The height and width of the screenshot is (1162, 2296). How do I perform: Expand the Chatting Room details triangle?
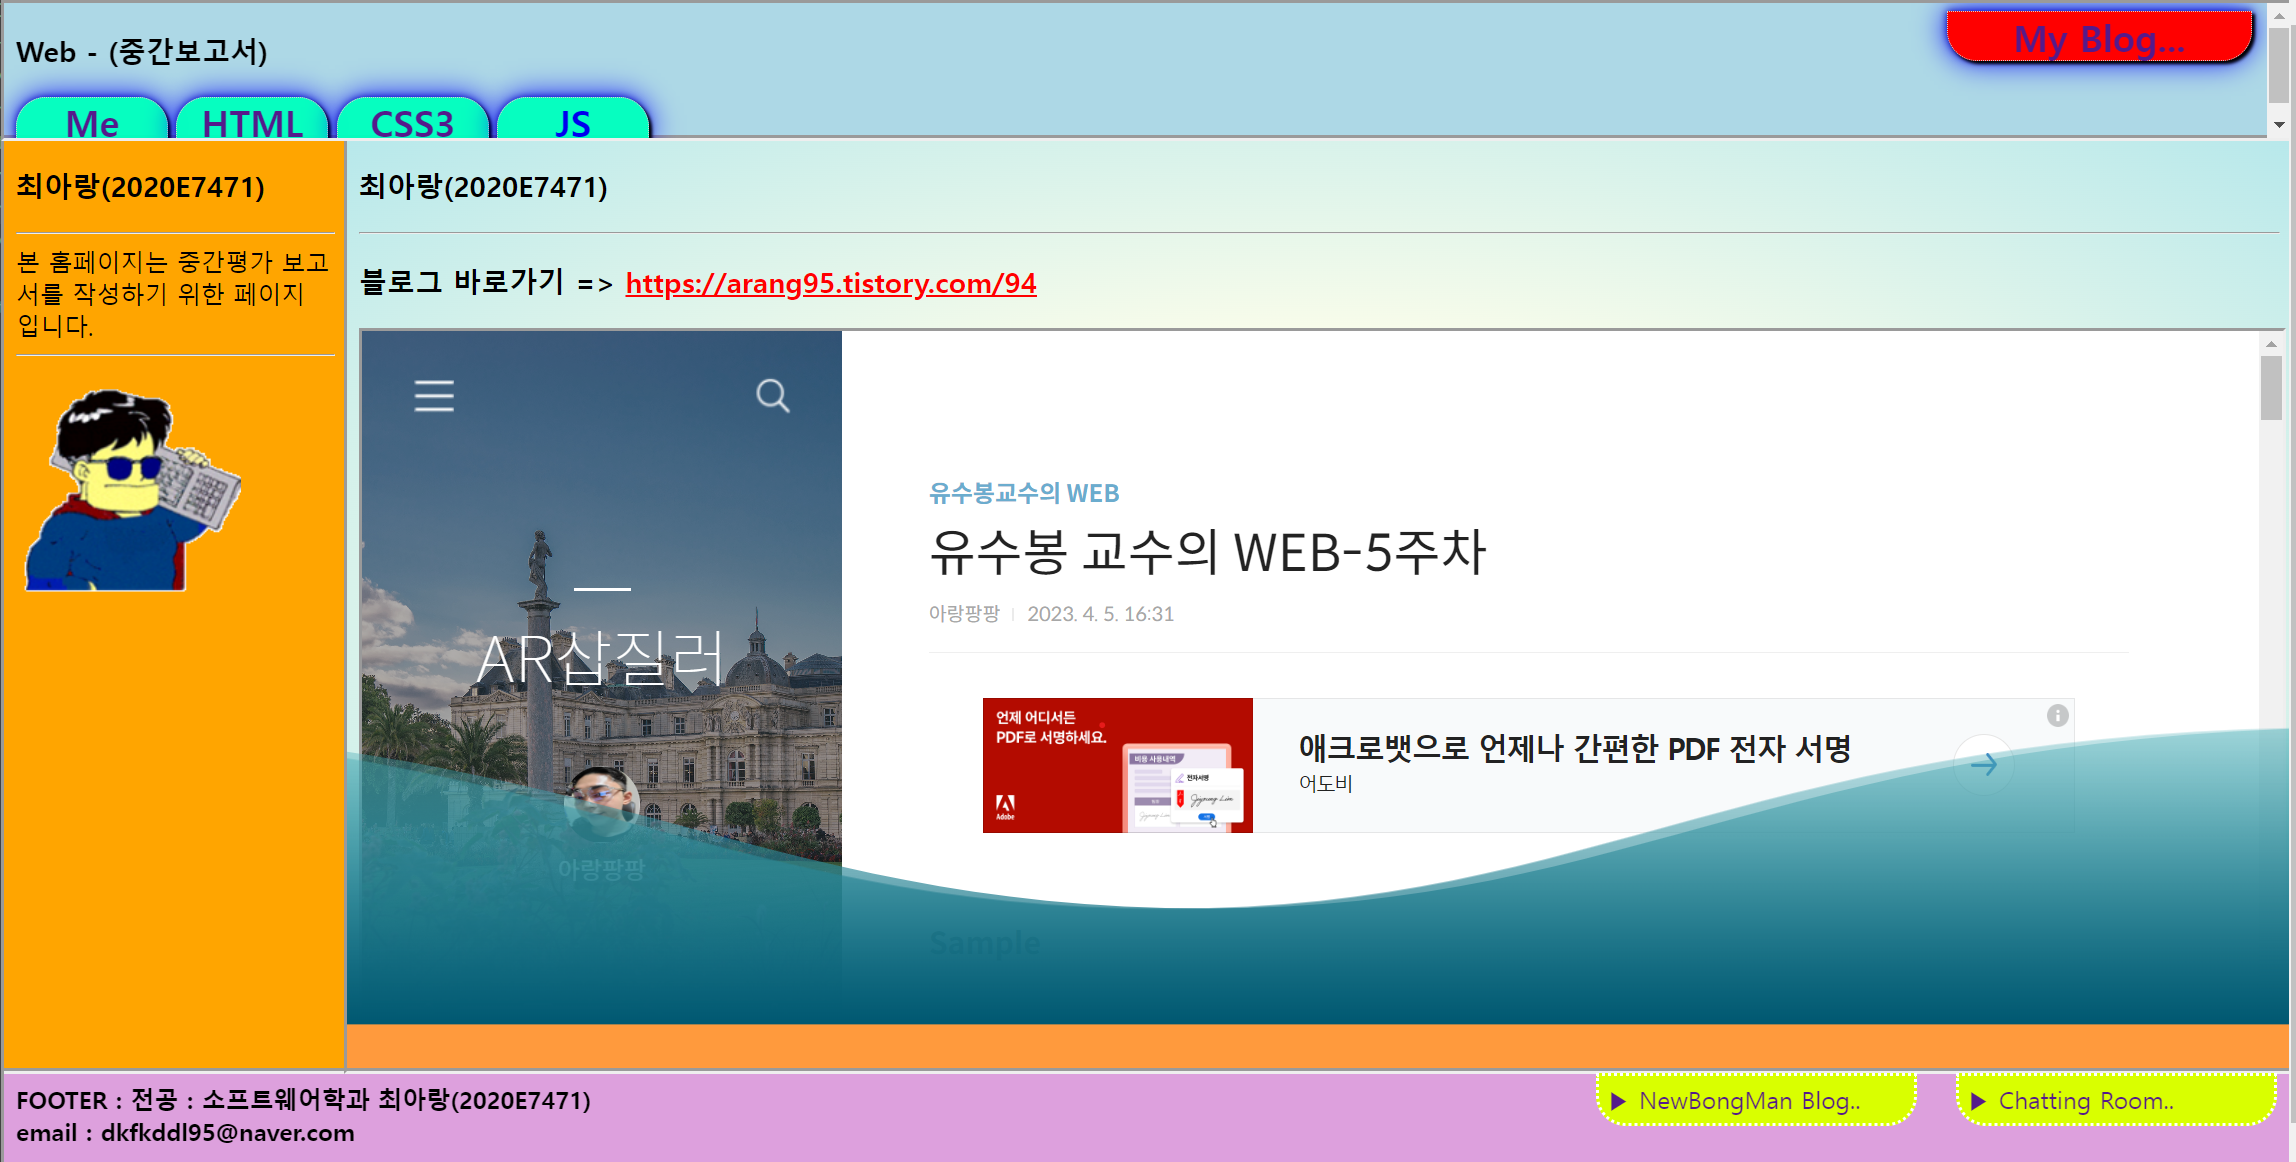1977,1101
